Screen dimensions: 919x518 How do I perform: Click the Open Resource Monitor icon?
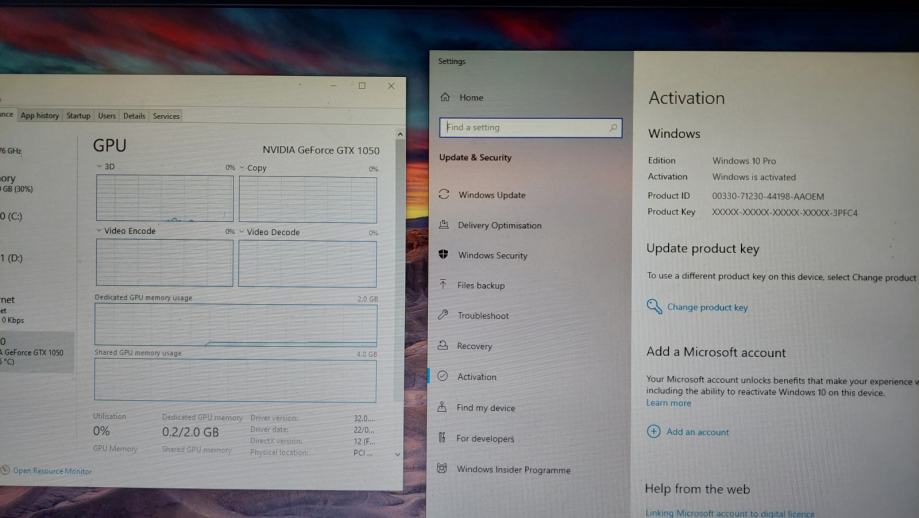pos(5,470)
